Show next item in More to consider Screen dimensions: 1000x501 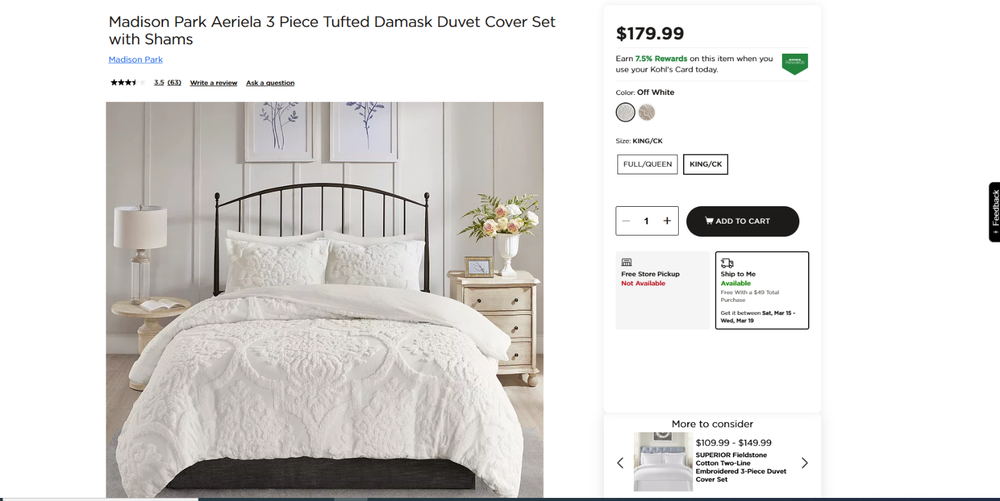pos(804,463)
